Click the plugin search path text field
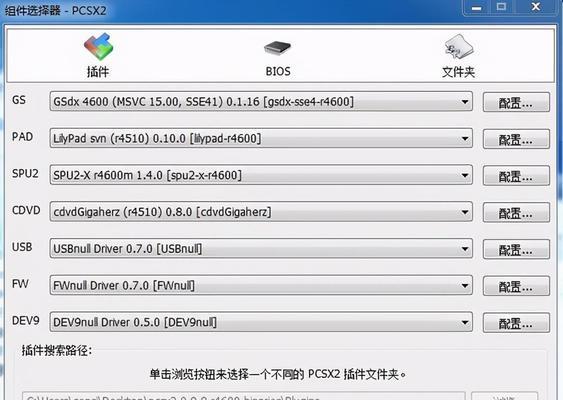 (x=244, y=396)
